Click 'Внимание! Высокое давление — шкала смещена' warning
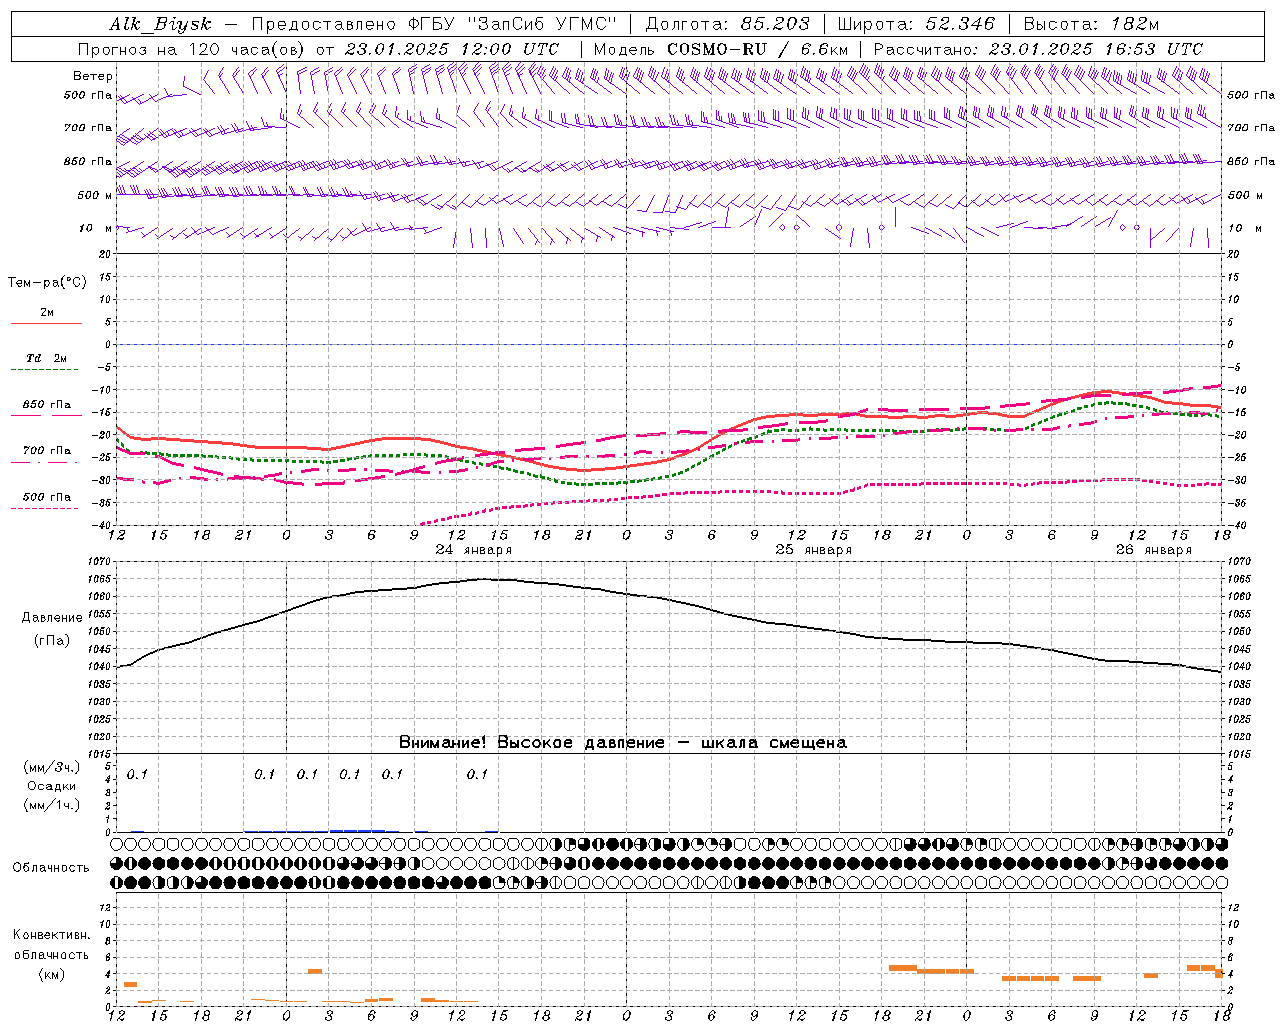The image size is (1280, 1024). coord(622,743)
